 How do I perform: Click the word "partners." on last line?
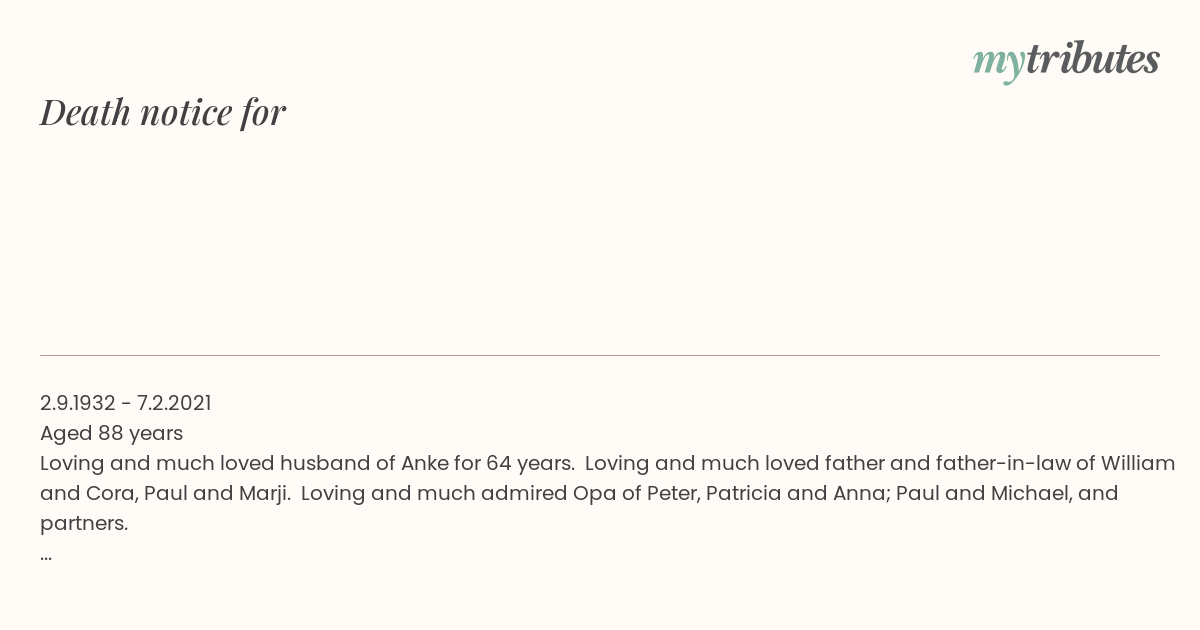(84, 523)
